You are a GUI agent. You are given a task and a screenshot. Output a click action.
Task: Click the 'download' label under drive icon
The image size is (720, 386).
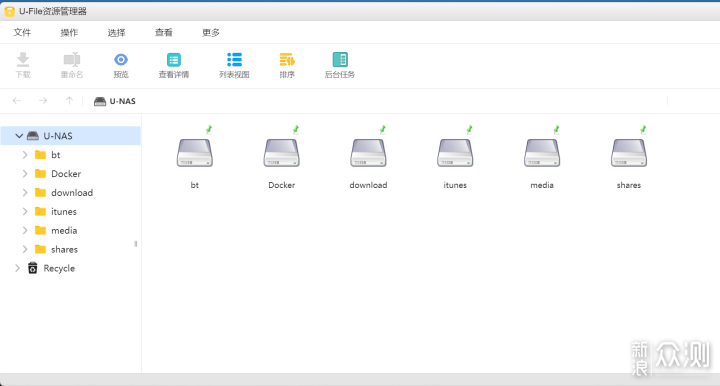click(368, 185)
